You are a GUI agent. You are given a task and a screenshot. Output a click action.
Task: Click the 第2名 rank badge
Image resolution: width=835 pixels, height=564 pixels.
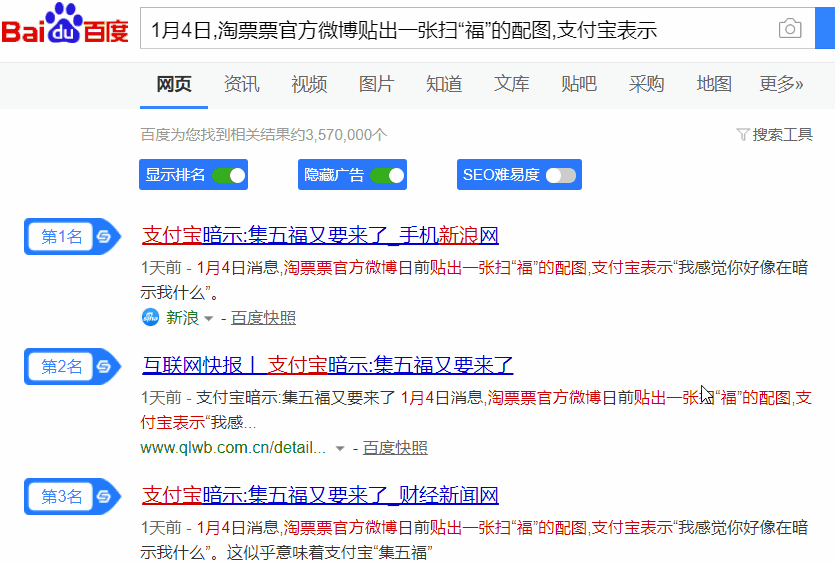point(72,366)
